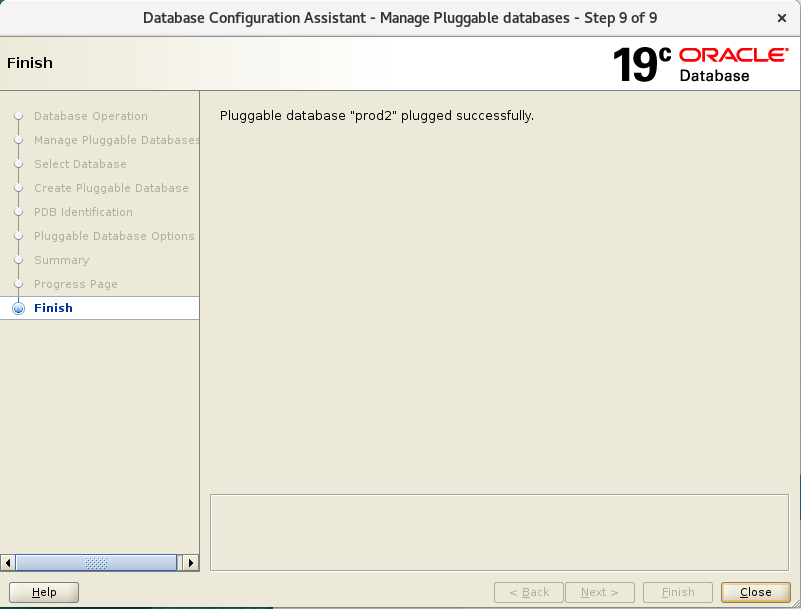The height and width of the screenshot is (609, 801).
Task: Click the sidebar scrollbar's right arrow
Action: click(x=191, y=563)
